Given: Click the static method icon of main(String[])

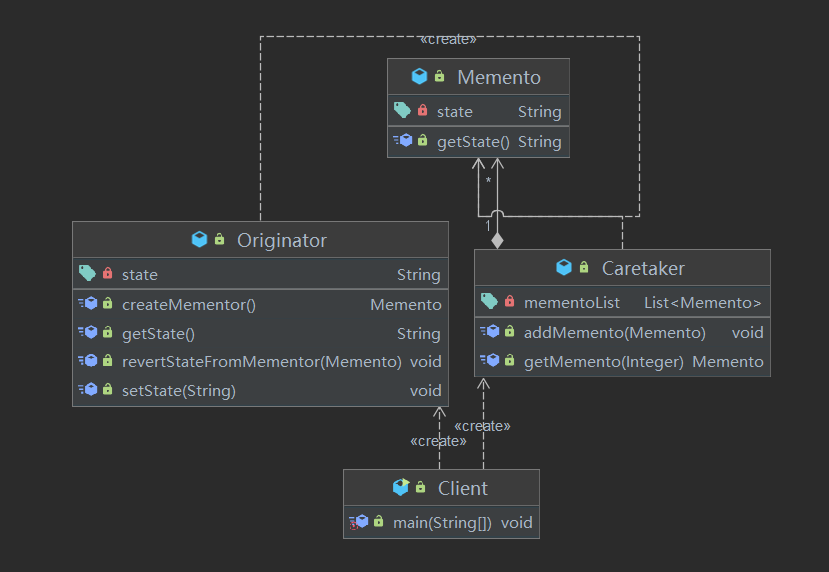Looking at the screenshot, I should click(x=358, y=522).
